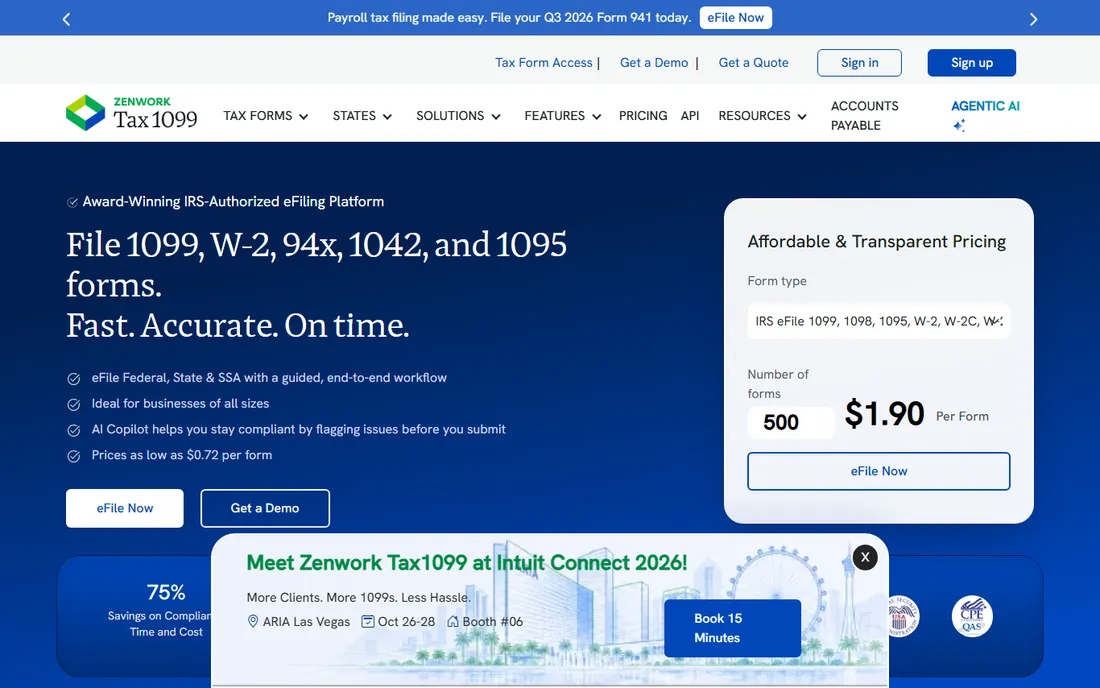1100x688 pixels.
Task: Click the Sign in button
Action: pyautogui.click(x=859, y=62)
